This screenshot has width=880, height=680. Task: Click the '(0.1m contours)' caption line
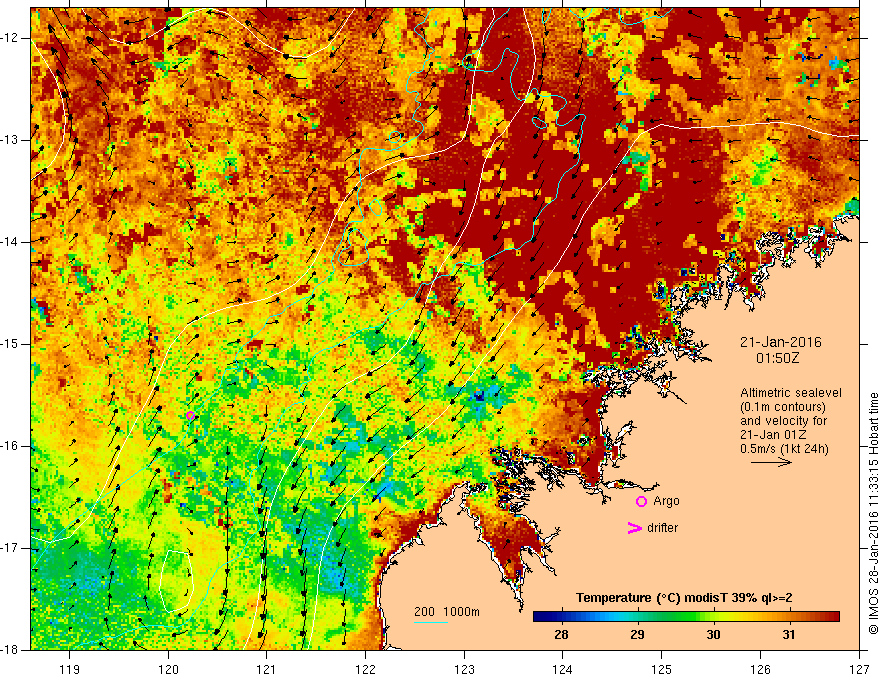783,407
